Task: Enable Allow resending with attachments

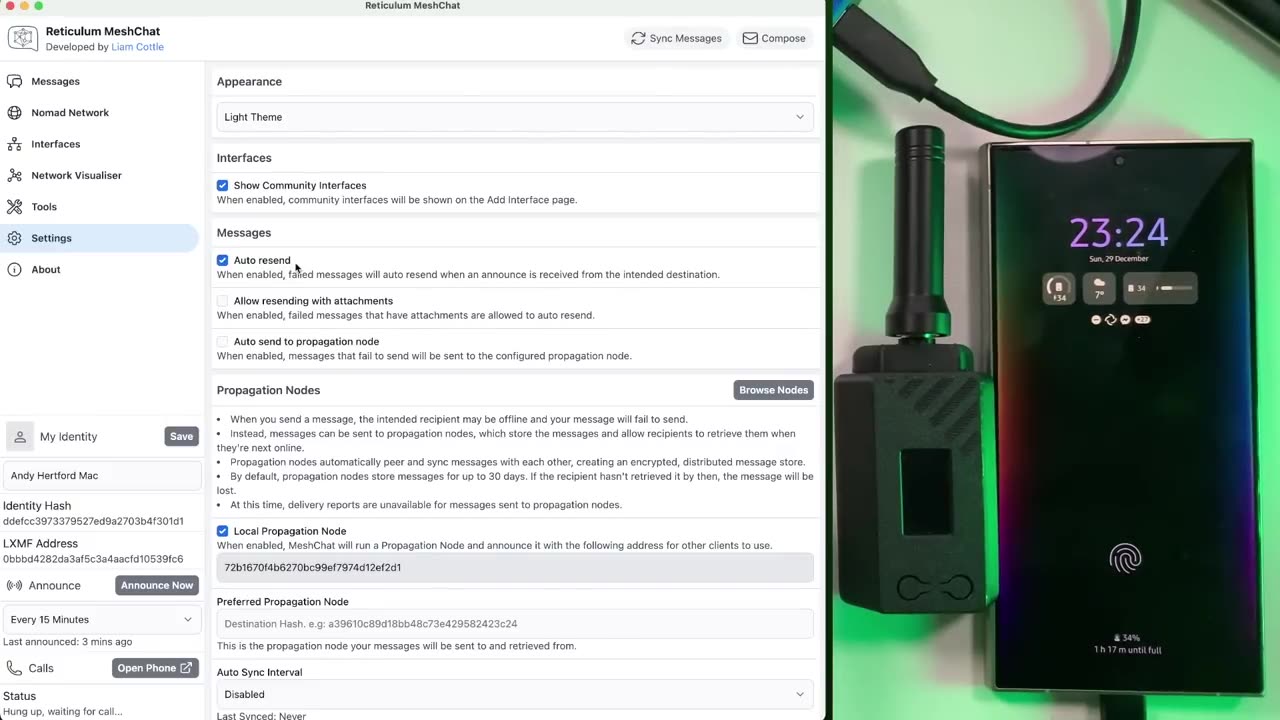Action: point(222,301)
